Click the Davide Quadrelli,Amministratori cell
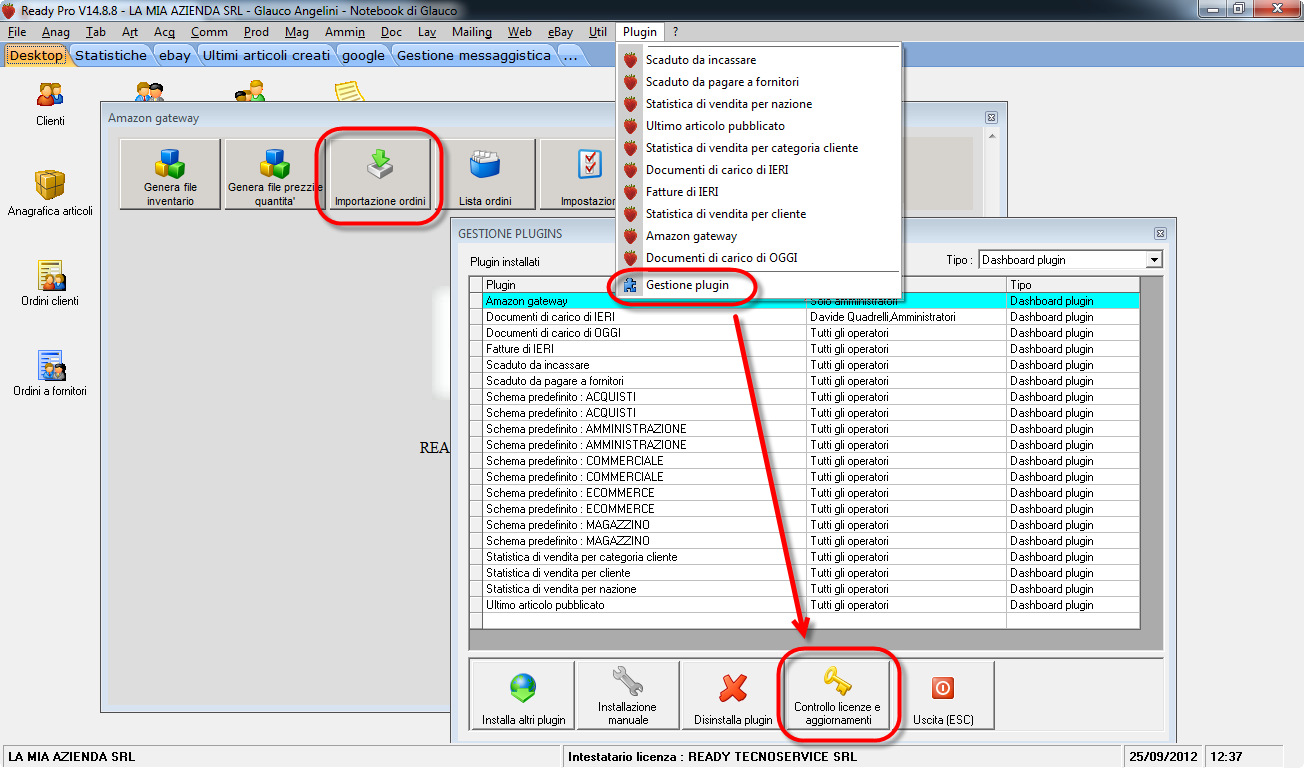The height and width of the screenshot is (768, 1304). (x=906, y=317)
